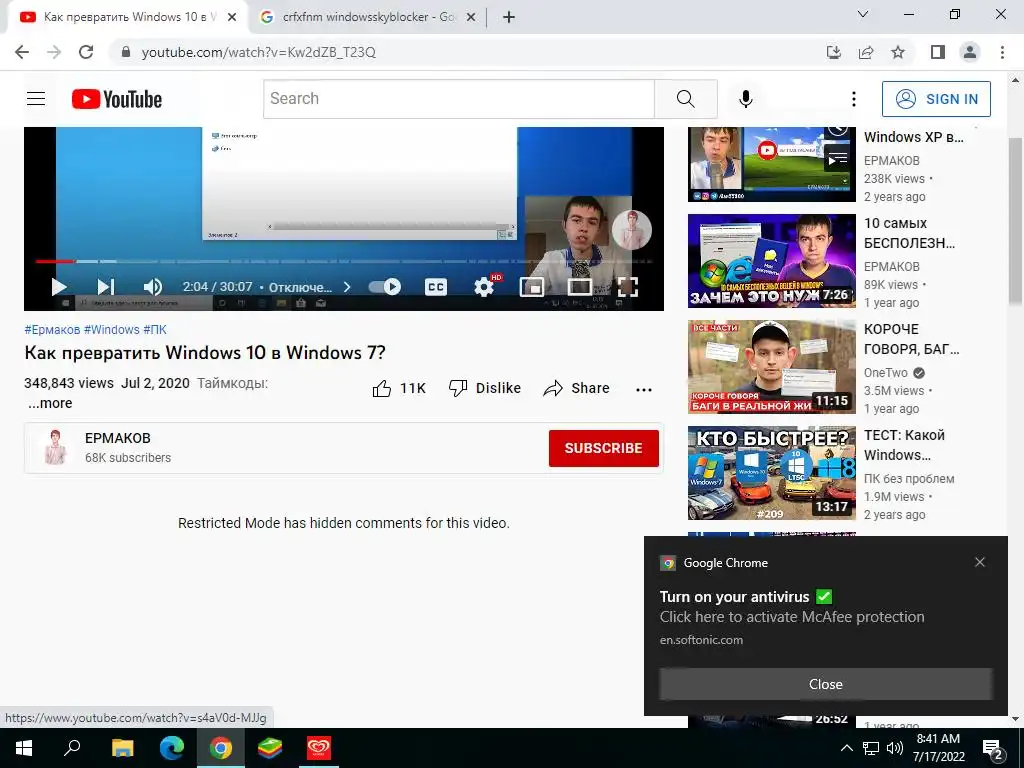Viewport: 1024px width, 768px height.
Task: Open the 10 самых БЕСПОЛЕЗН video thumbnail
Action: point(771,261)
